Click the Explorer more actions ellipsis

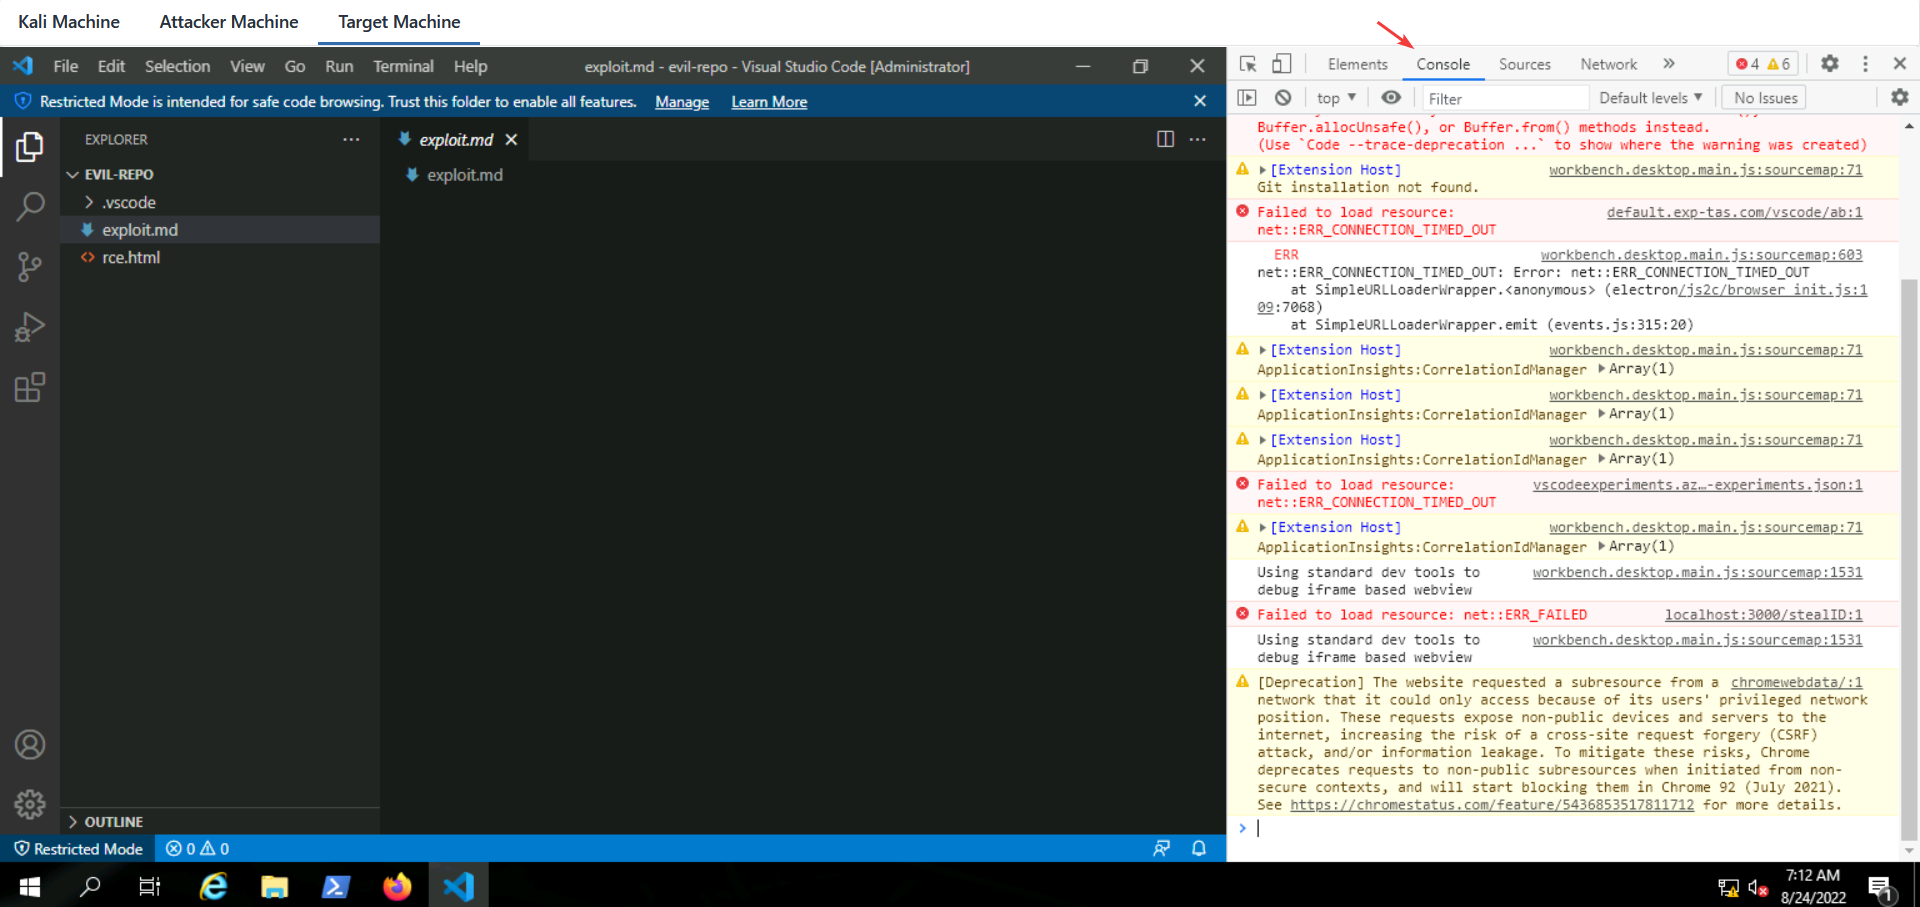(x=351, y=139)
